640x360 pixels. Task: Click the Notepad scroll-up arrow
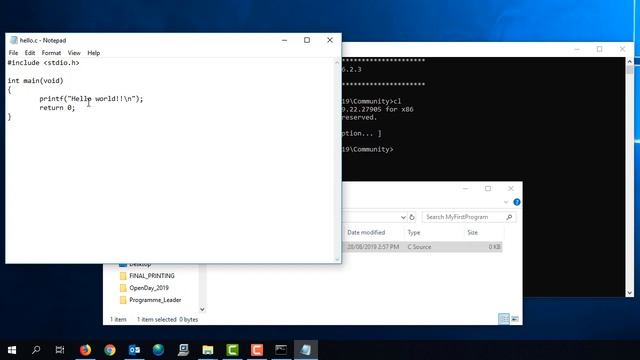(x=337, y=62)
